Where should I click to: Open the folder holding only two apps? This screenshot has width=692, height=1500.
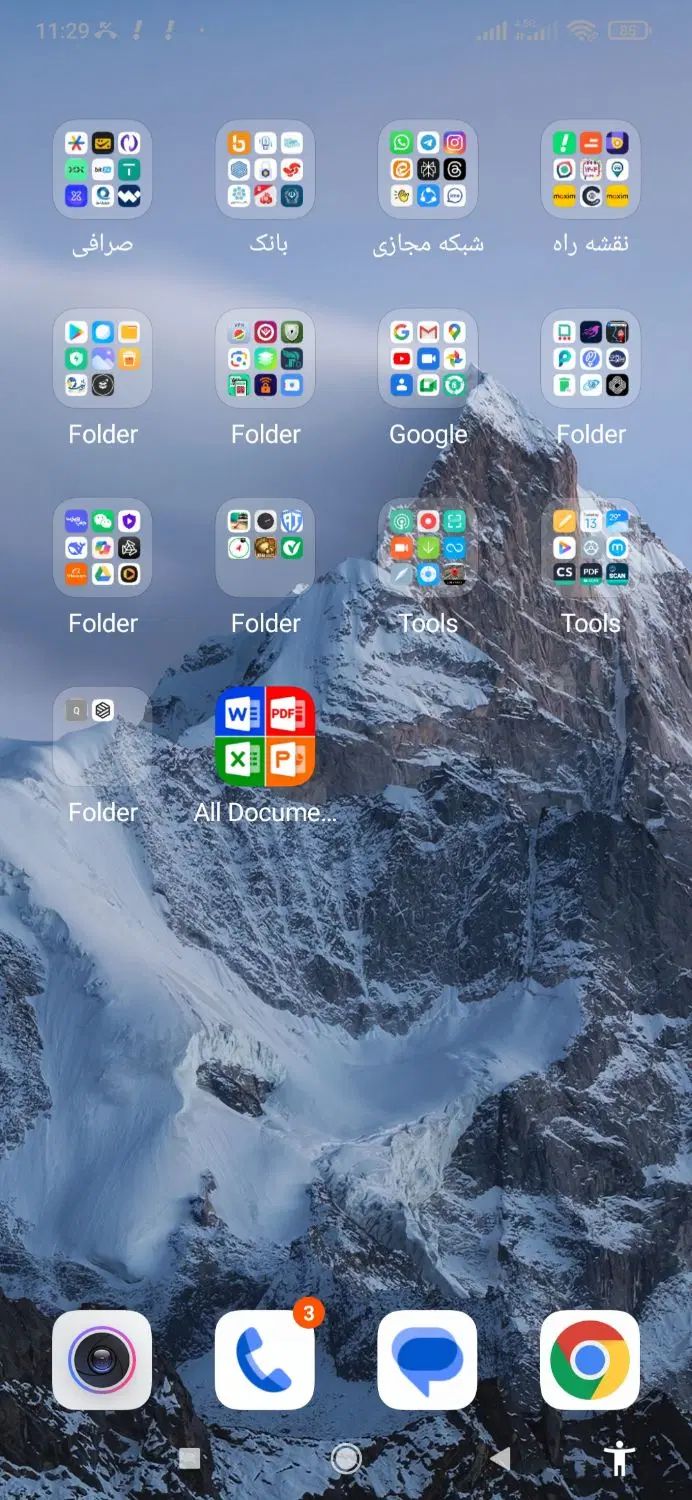pos(102,736)
